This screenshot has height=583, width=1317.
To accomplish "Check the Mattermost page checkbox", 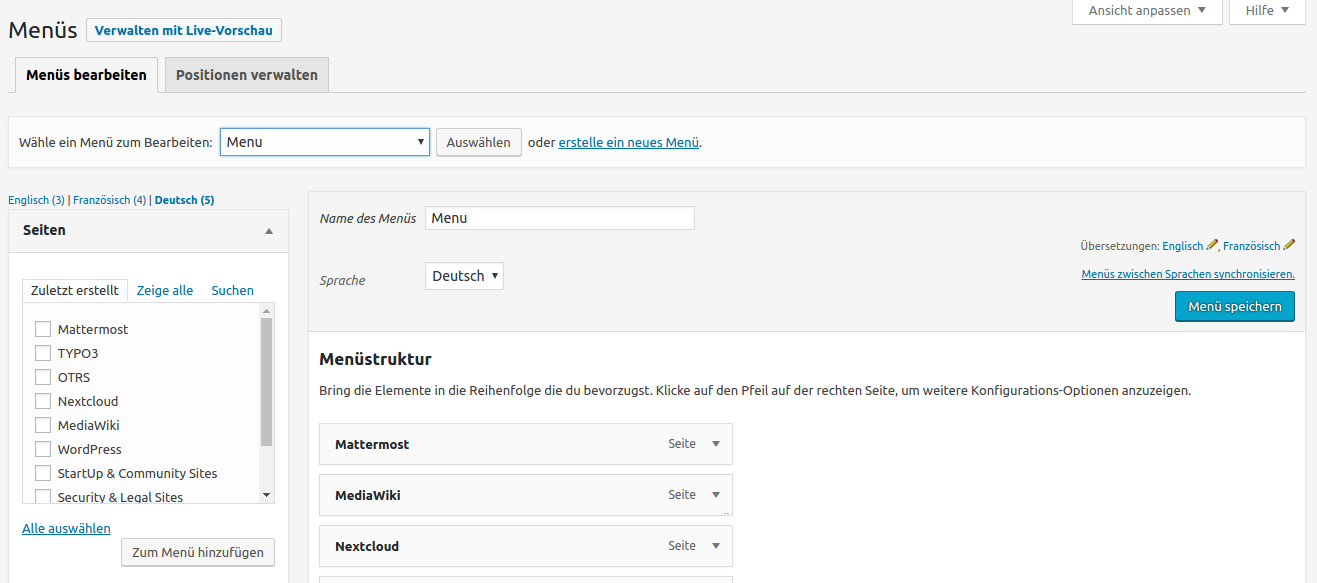I will pos(43,329).
